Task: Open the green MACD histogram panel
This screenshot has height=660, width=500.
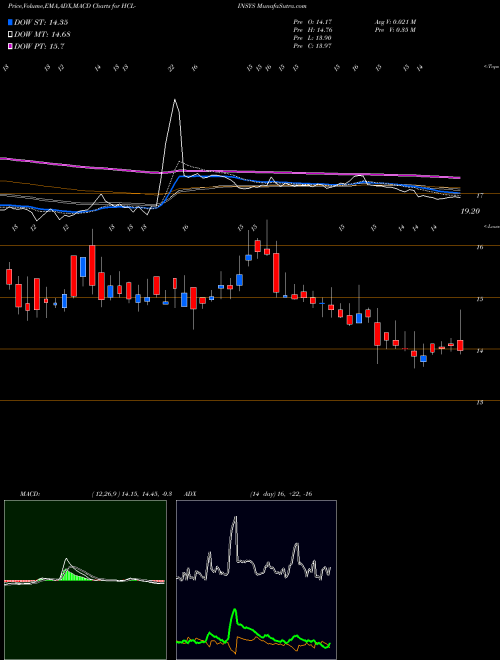Action: pyautogui.click(x=85, y=580)
